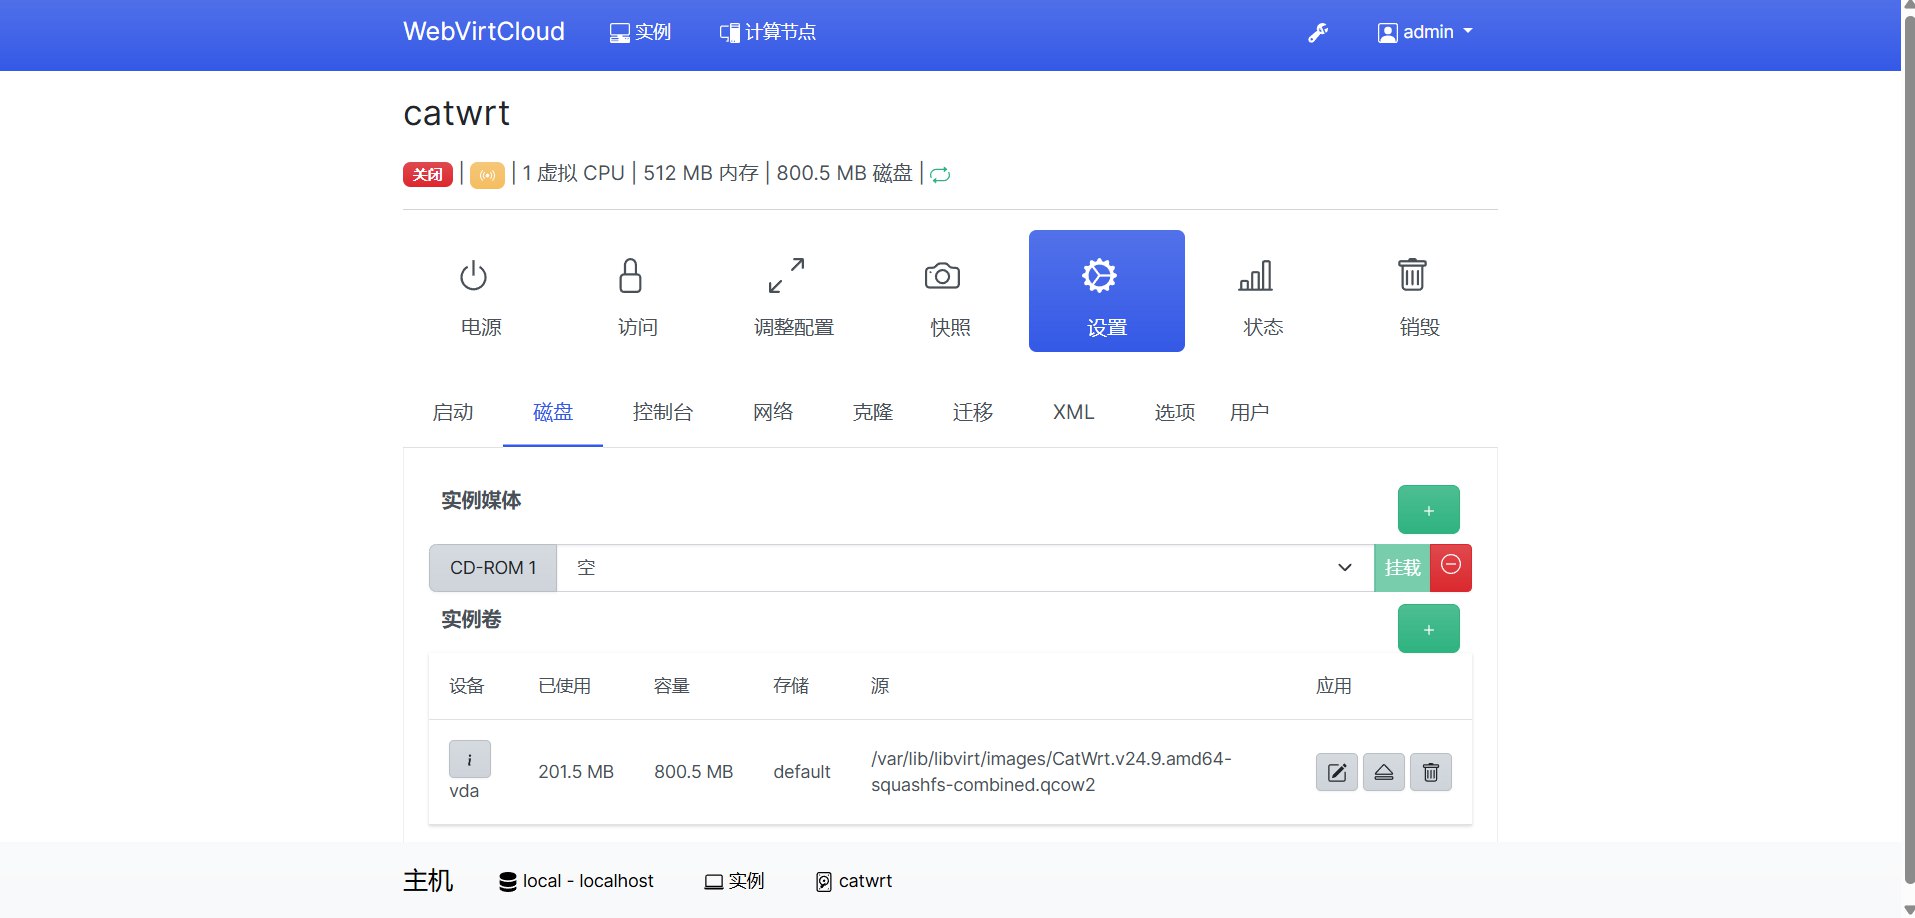Click the 应用 column header
Screen dimensions: 1915x918
point(1334,686)
